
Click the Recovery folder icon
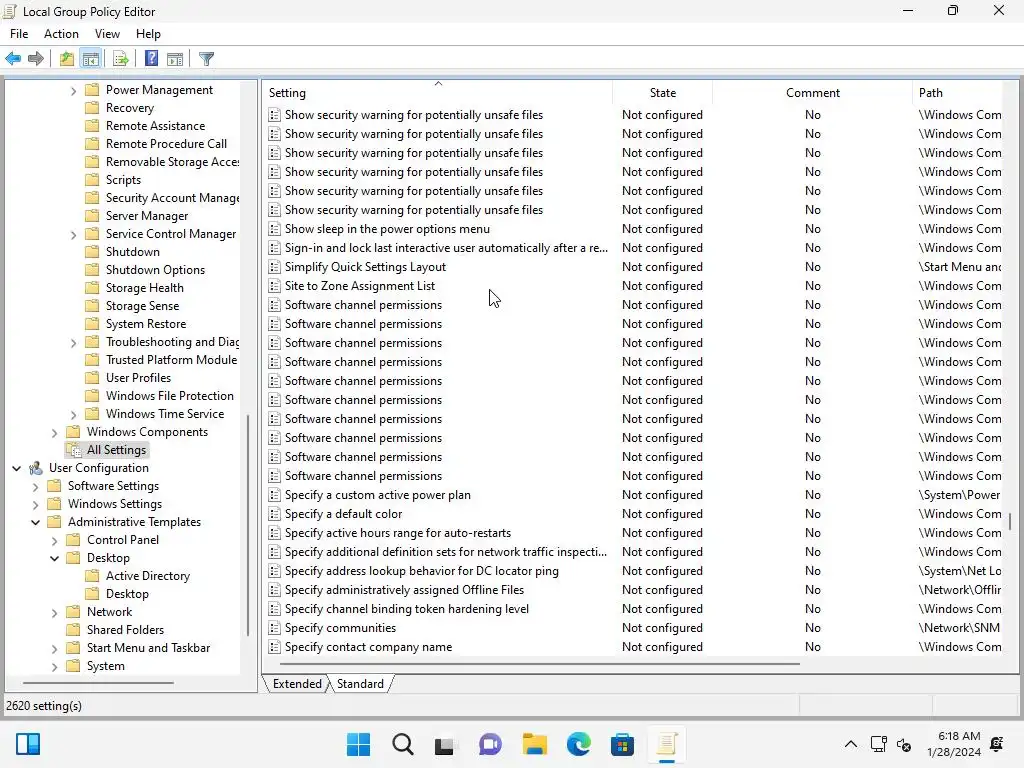pos(93,108)
